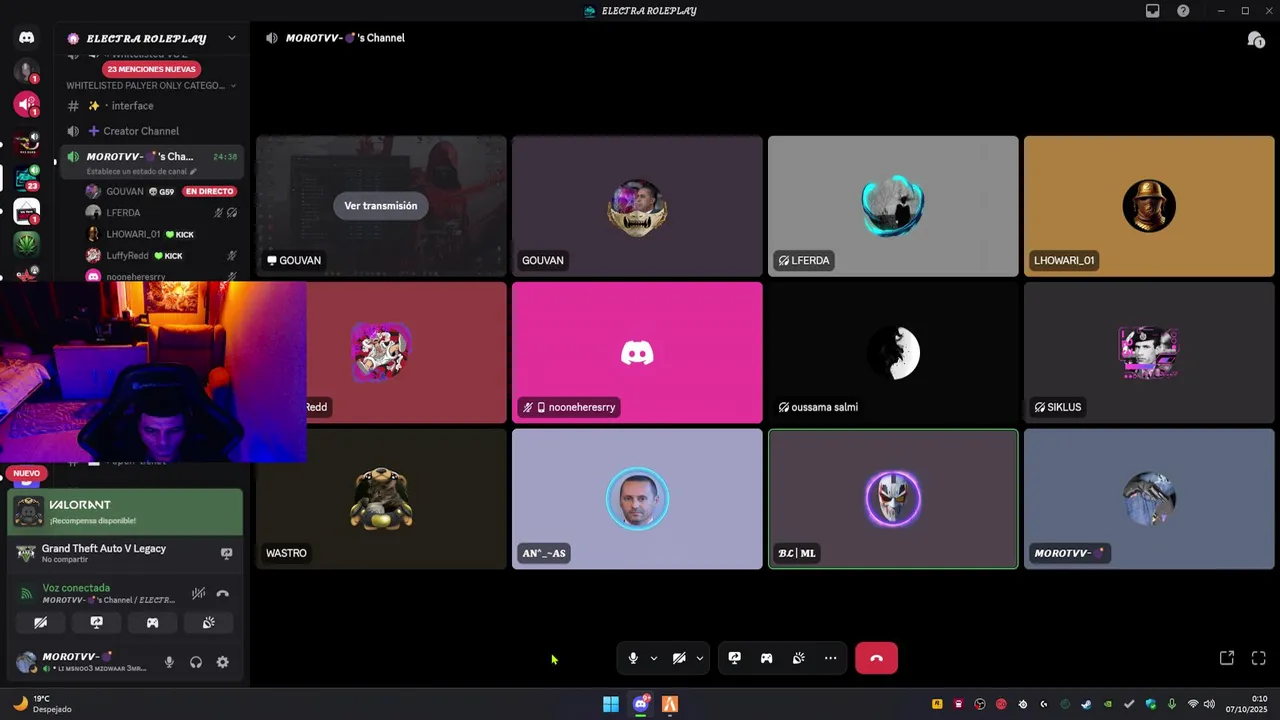Open MOROTVV user profile in user panel

point(82,662)
